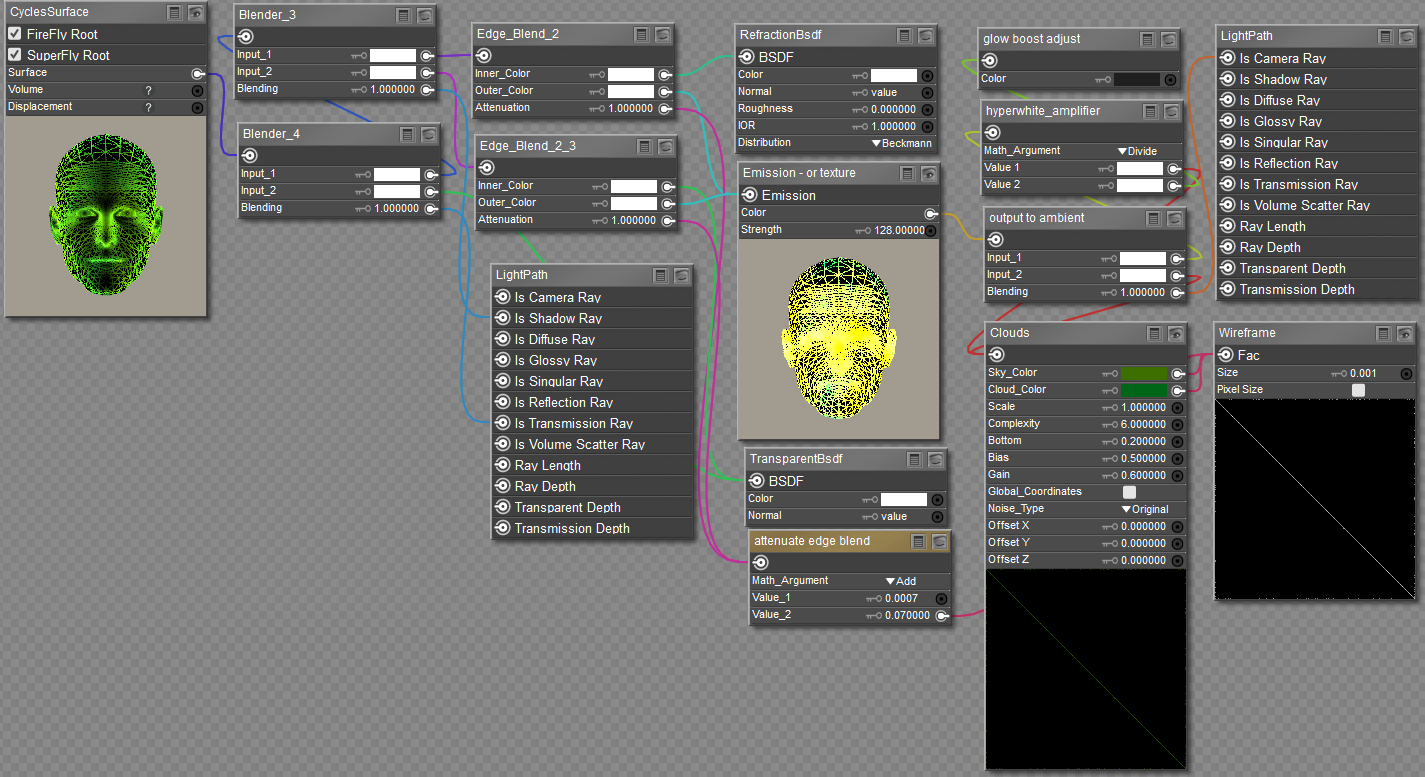Screen dimensions: 1425x777
Task: Click the Emission Strength value field
Action: tap(897, 230)
